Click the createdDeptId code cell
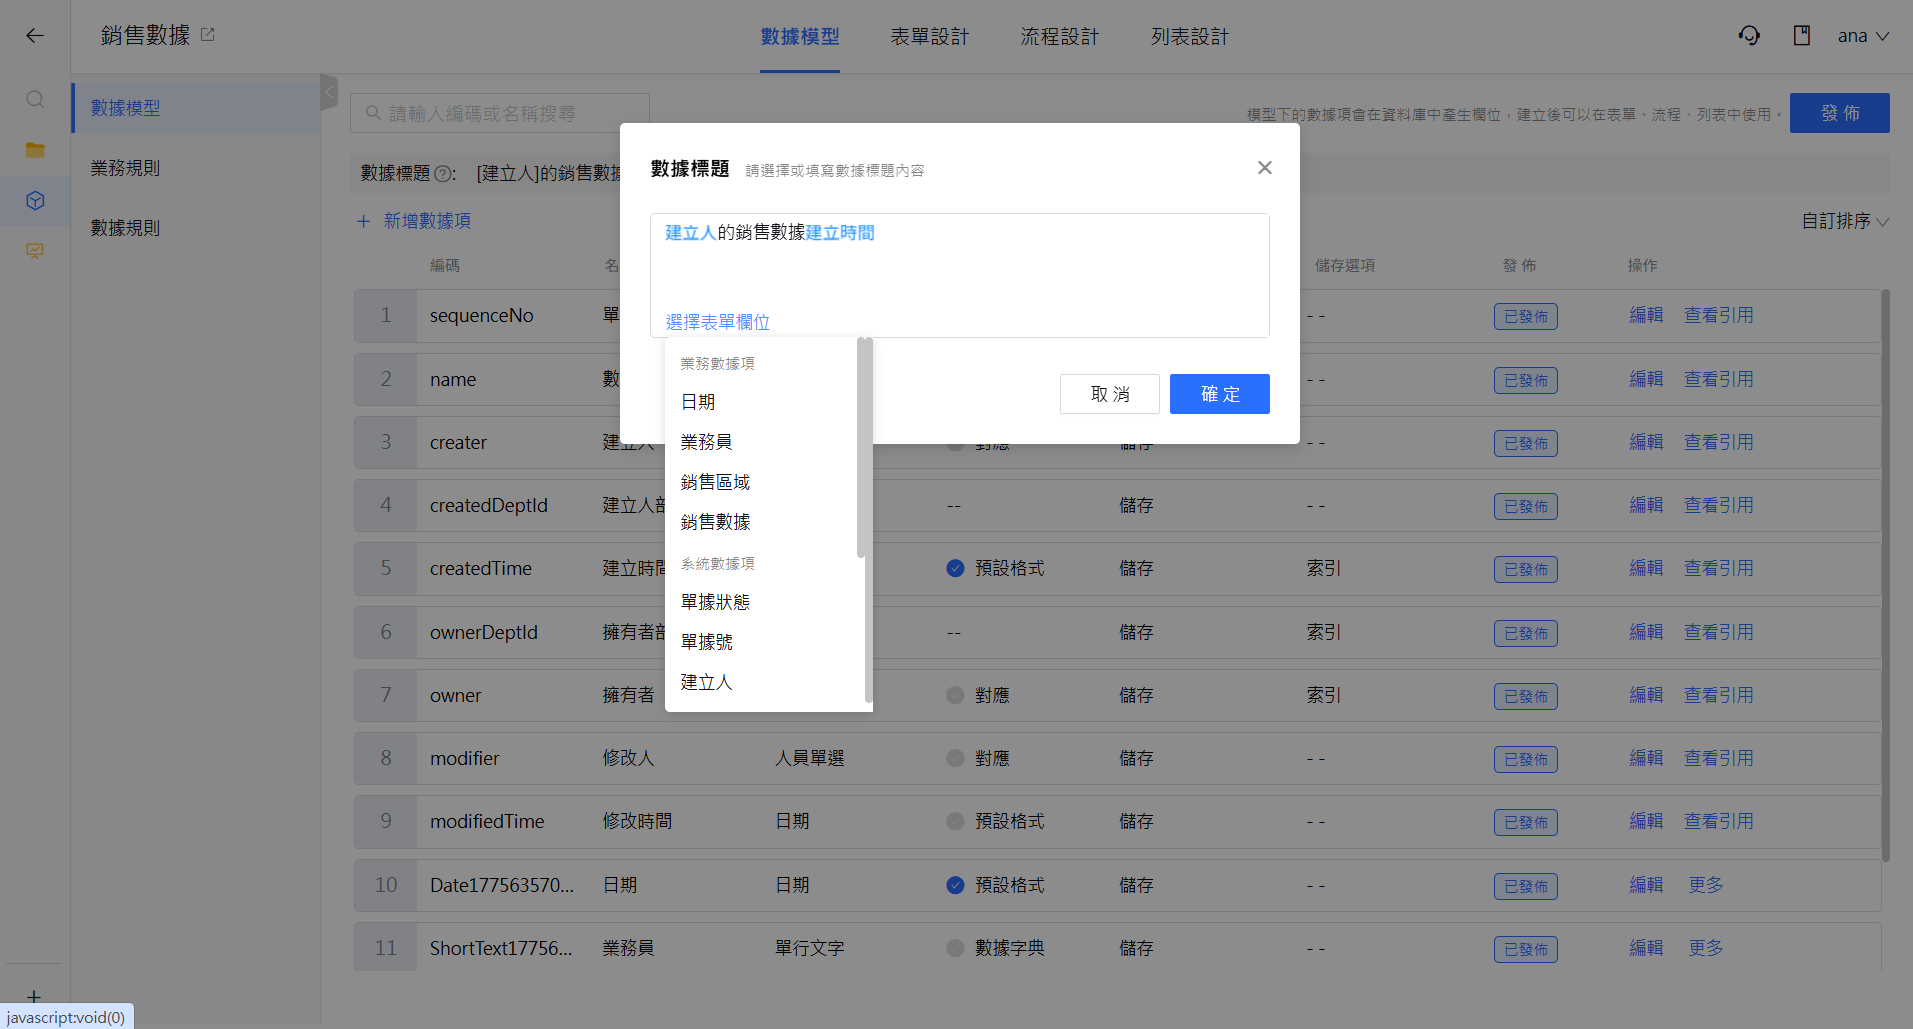Screen dimensions: 1913x1029 489,505
